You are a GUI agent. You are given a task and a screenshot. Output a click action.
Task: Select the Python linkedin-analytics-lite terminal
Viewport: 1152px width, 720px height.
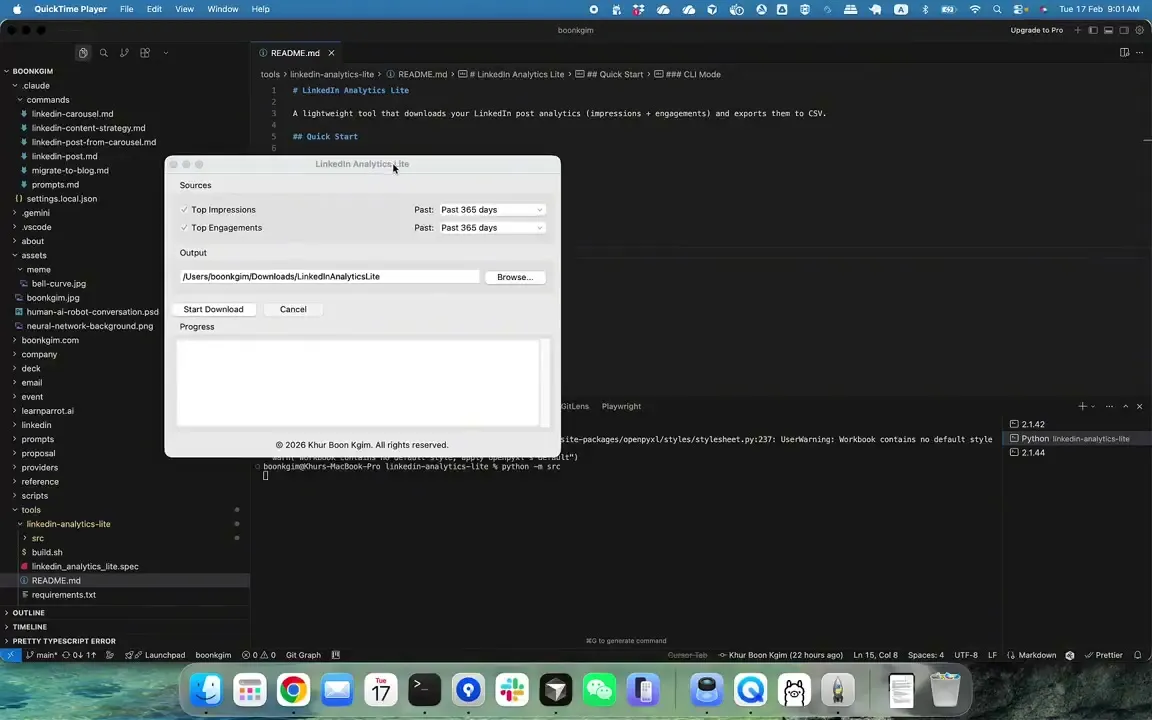tap(1076, 439)
